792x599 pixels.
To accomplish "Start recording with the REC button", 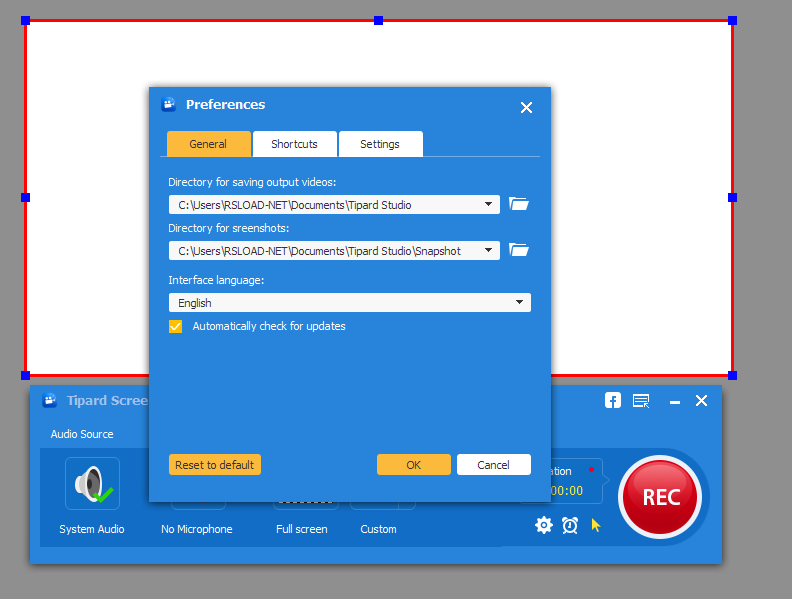I will tap(661, 497).
